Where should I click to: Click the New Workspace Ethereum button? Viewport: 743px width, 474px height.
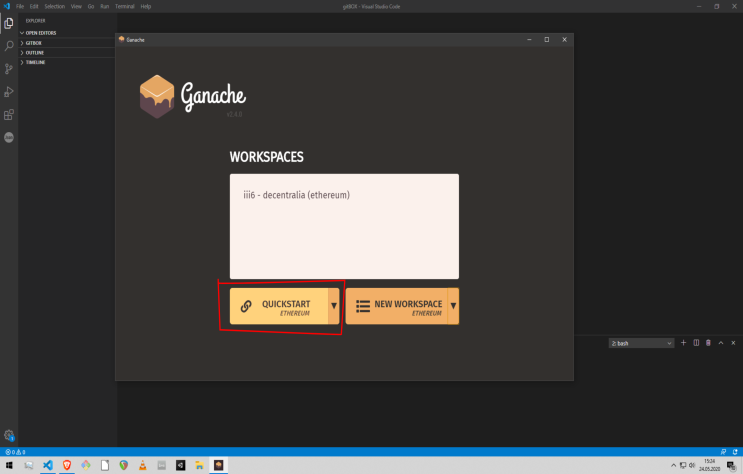click(x=397, y=306)
